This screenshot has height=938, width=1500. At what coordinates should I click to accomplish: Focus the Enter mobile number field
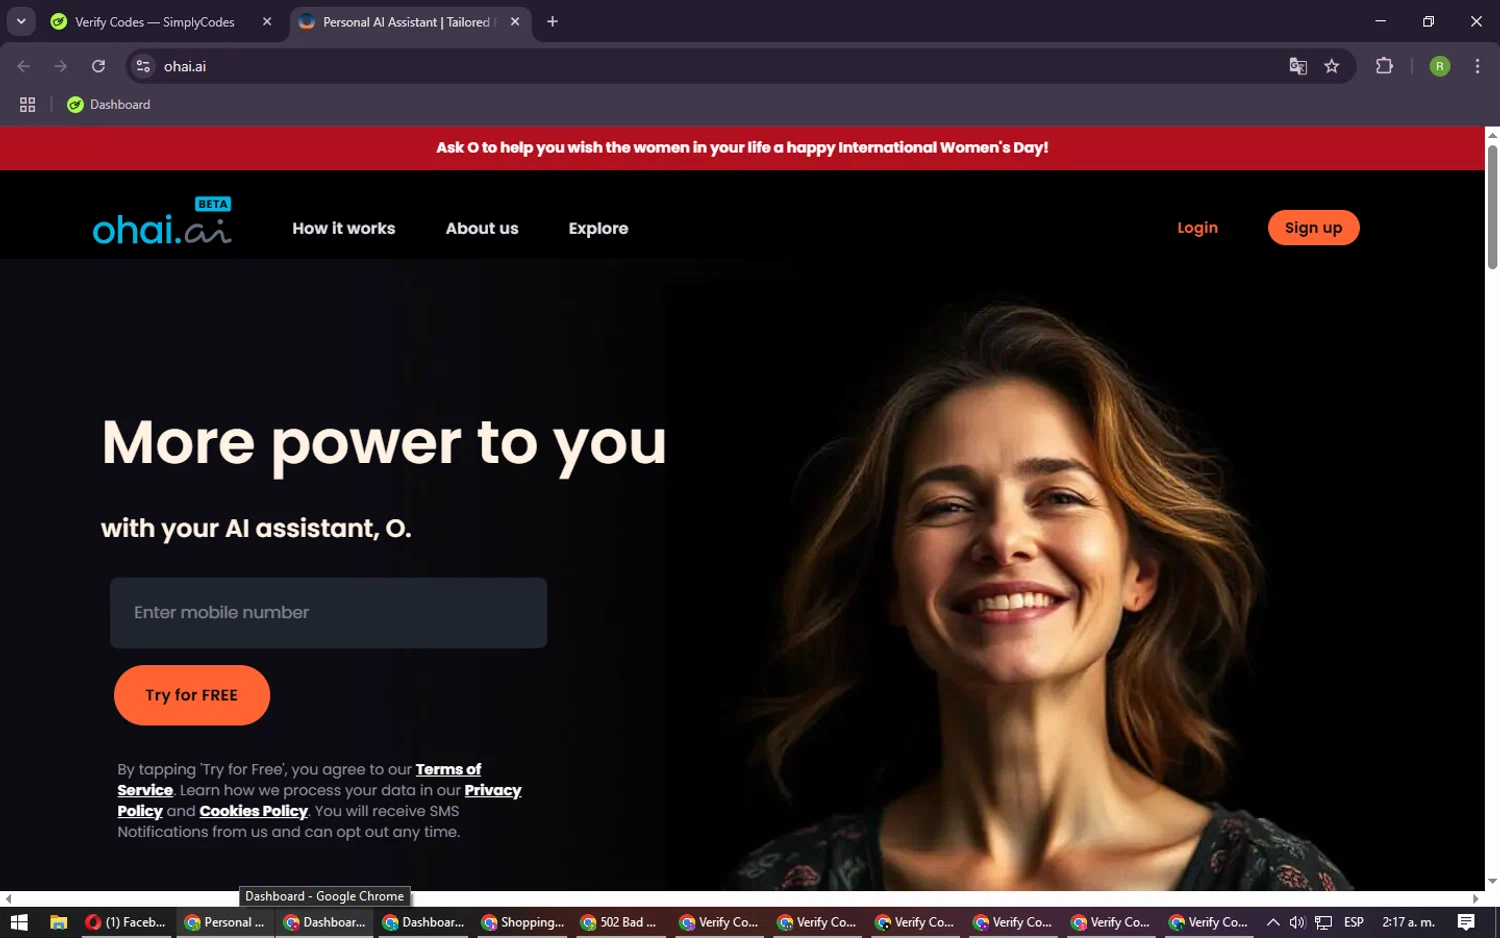(328, 612)
